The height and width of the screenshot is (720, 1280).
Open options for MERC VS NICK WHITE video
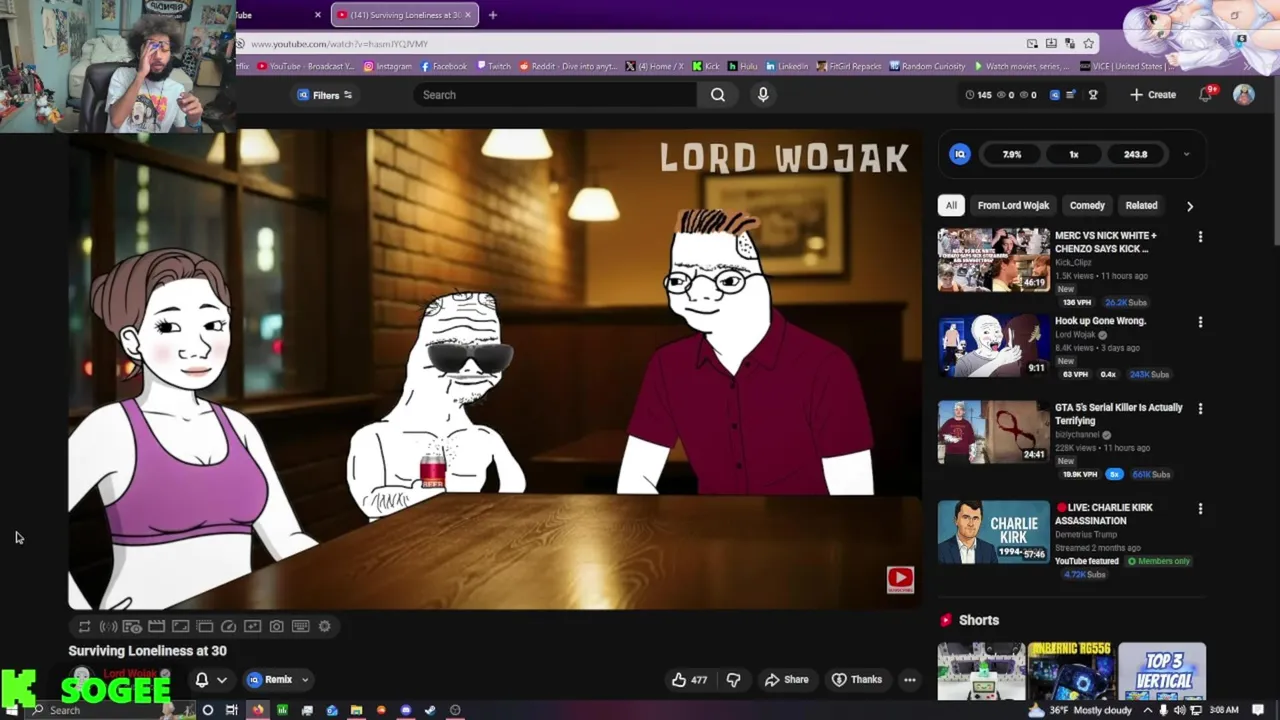tap(1200, 237)
